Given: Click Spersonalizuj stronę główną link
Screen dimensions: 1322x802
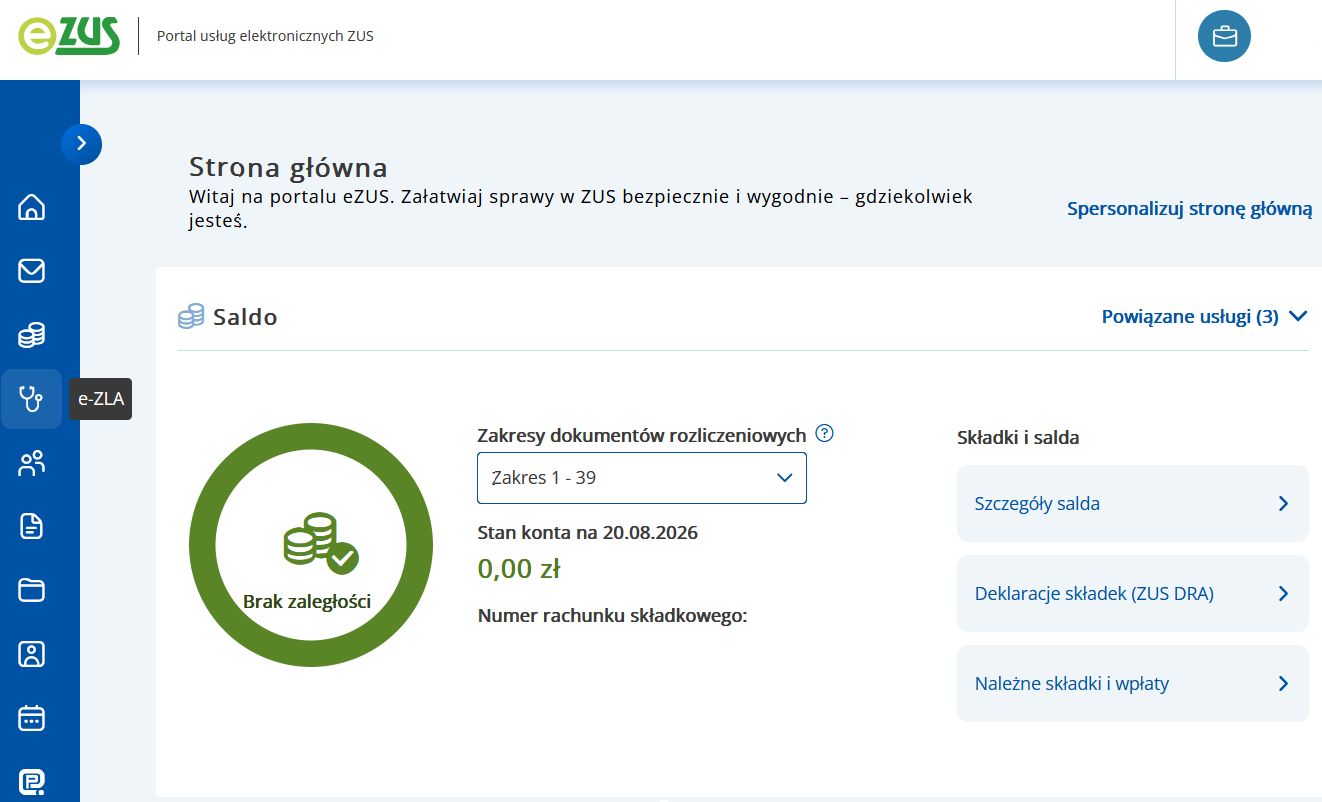Looking at the screenshot, I should (x=1189, y=210).
